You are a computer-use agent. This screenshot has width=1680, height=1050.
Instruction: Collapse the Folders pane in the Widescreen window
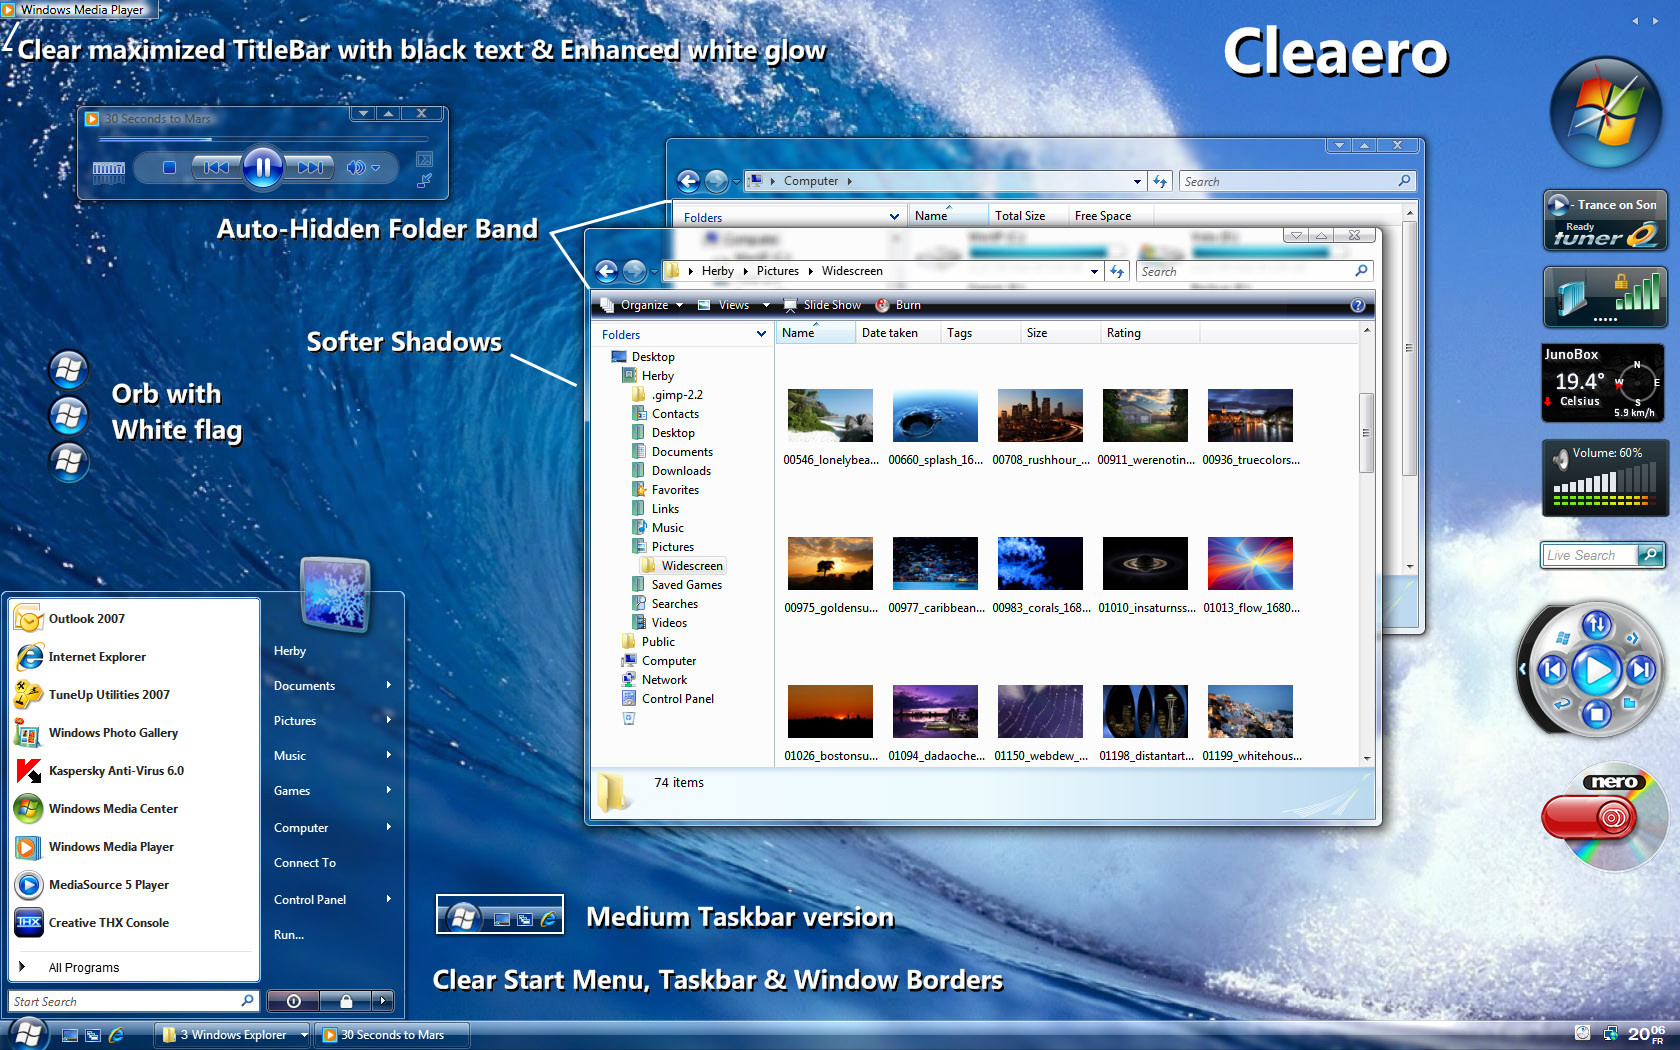click(761, 334)
